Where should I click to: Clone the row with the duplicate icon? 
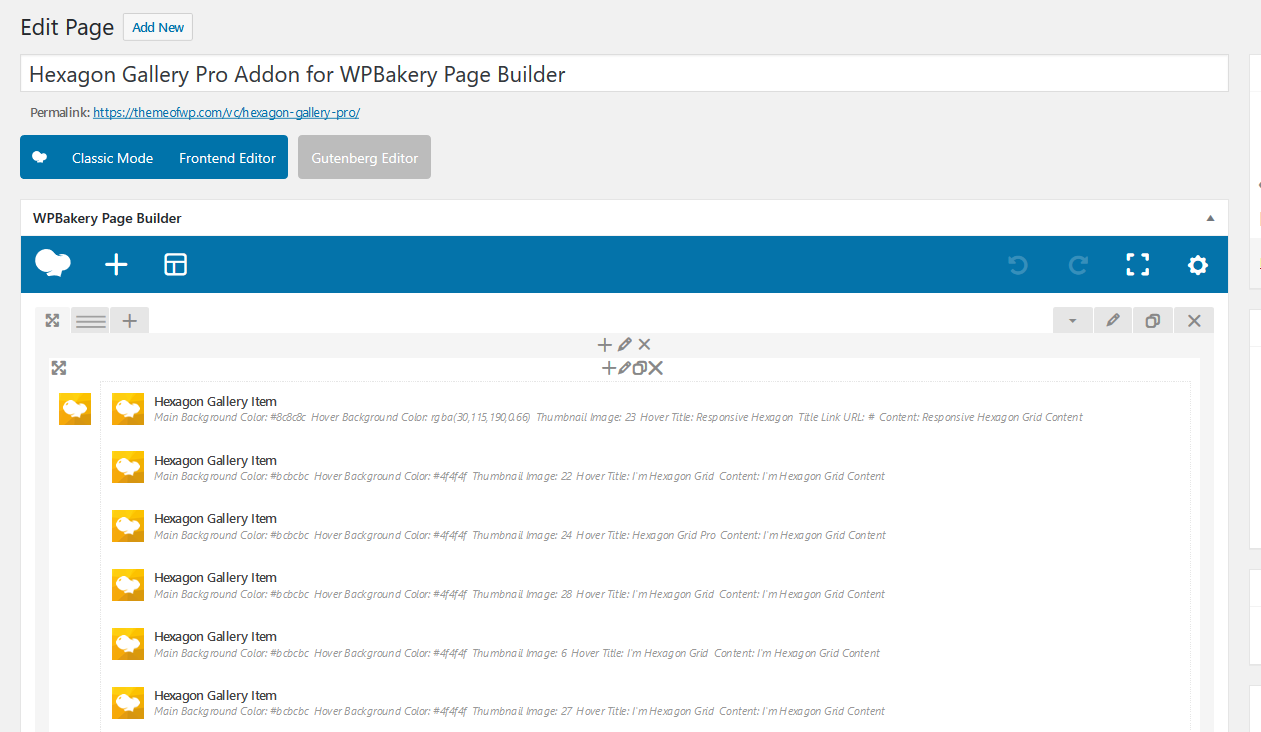pos(1153,321)
